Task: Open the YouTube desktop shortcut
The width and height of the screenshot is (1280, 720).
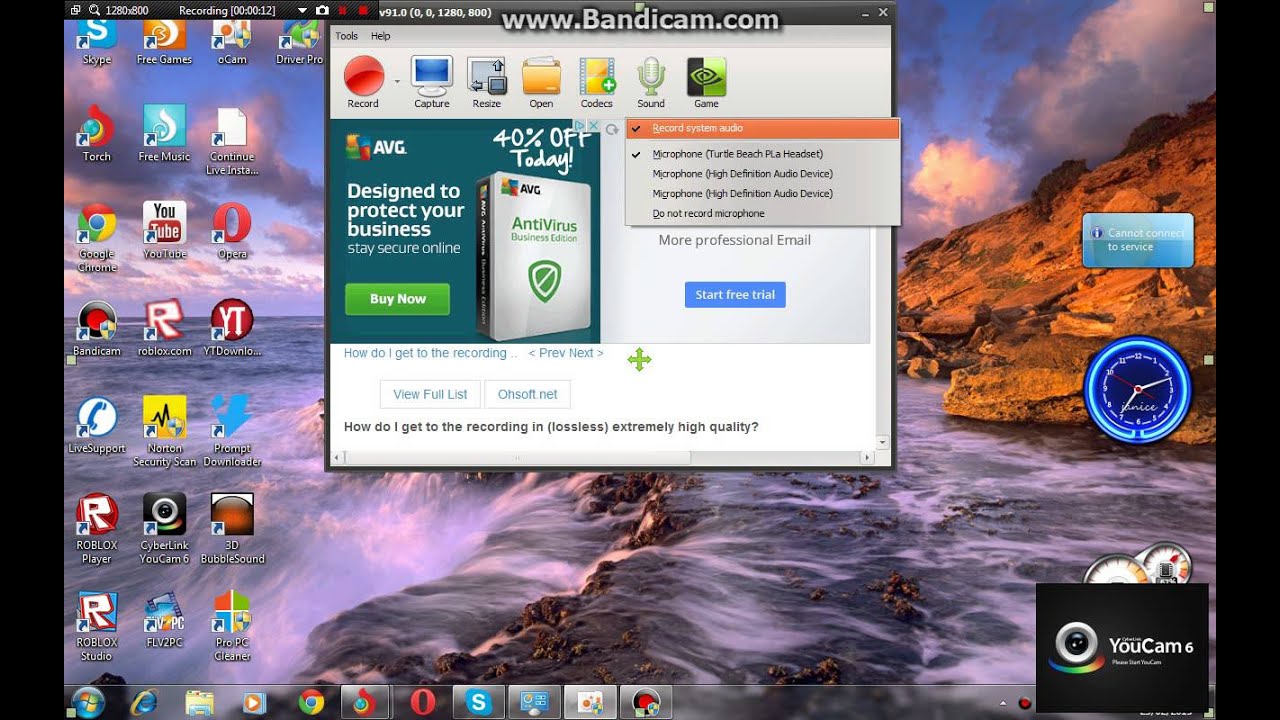Action: [x=164, y=230]
